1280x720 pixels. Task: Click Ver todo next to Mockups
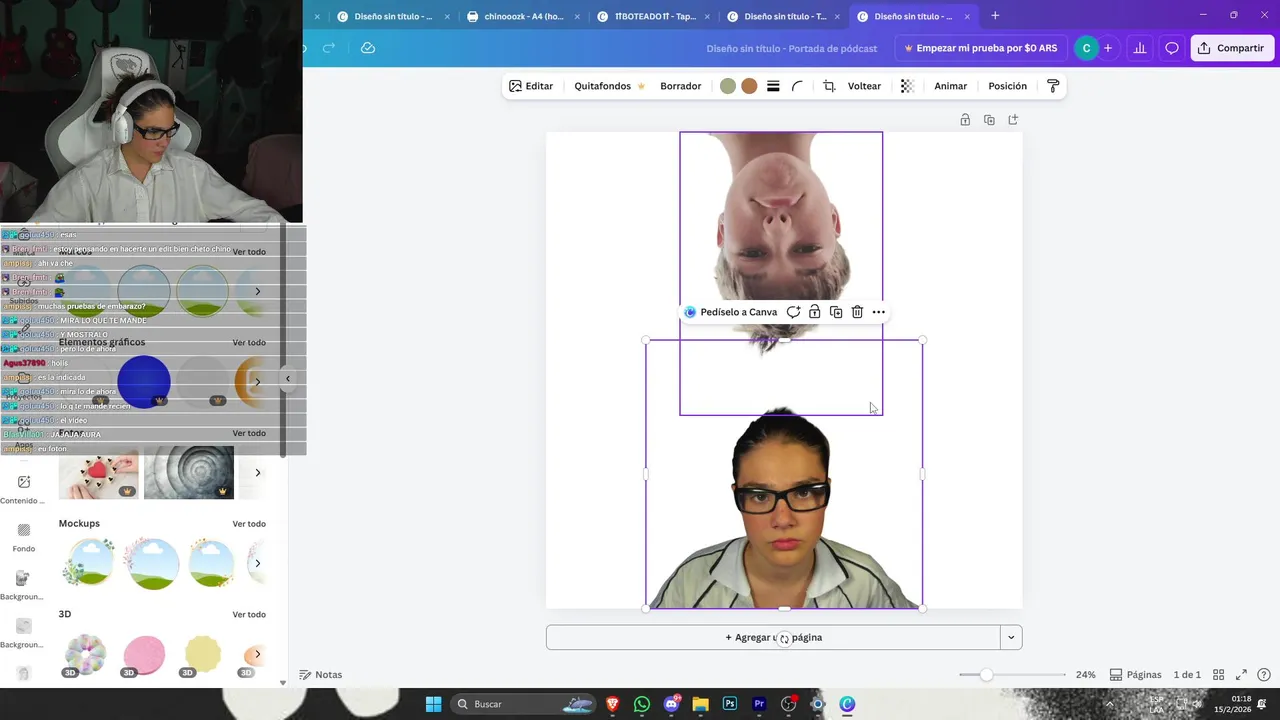[249, 524]
